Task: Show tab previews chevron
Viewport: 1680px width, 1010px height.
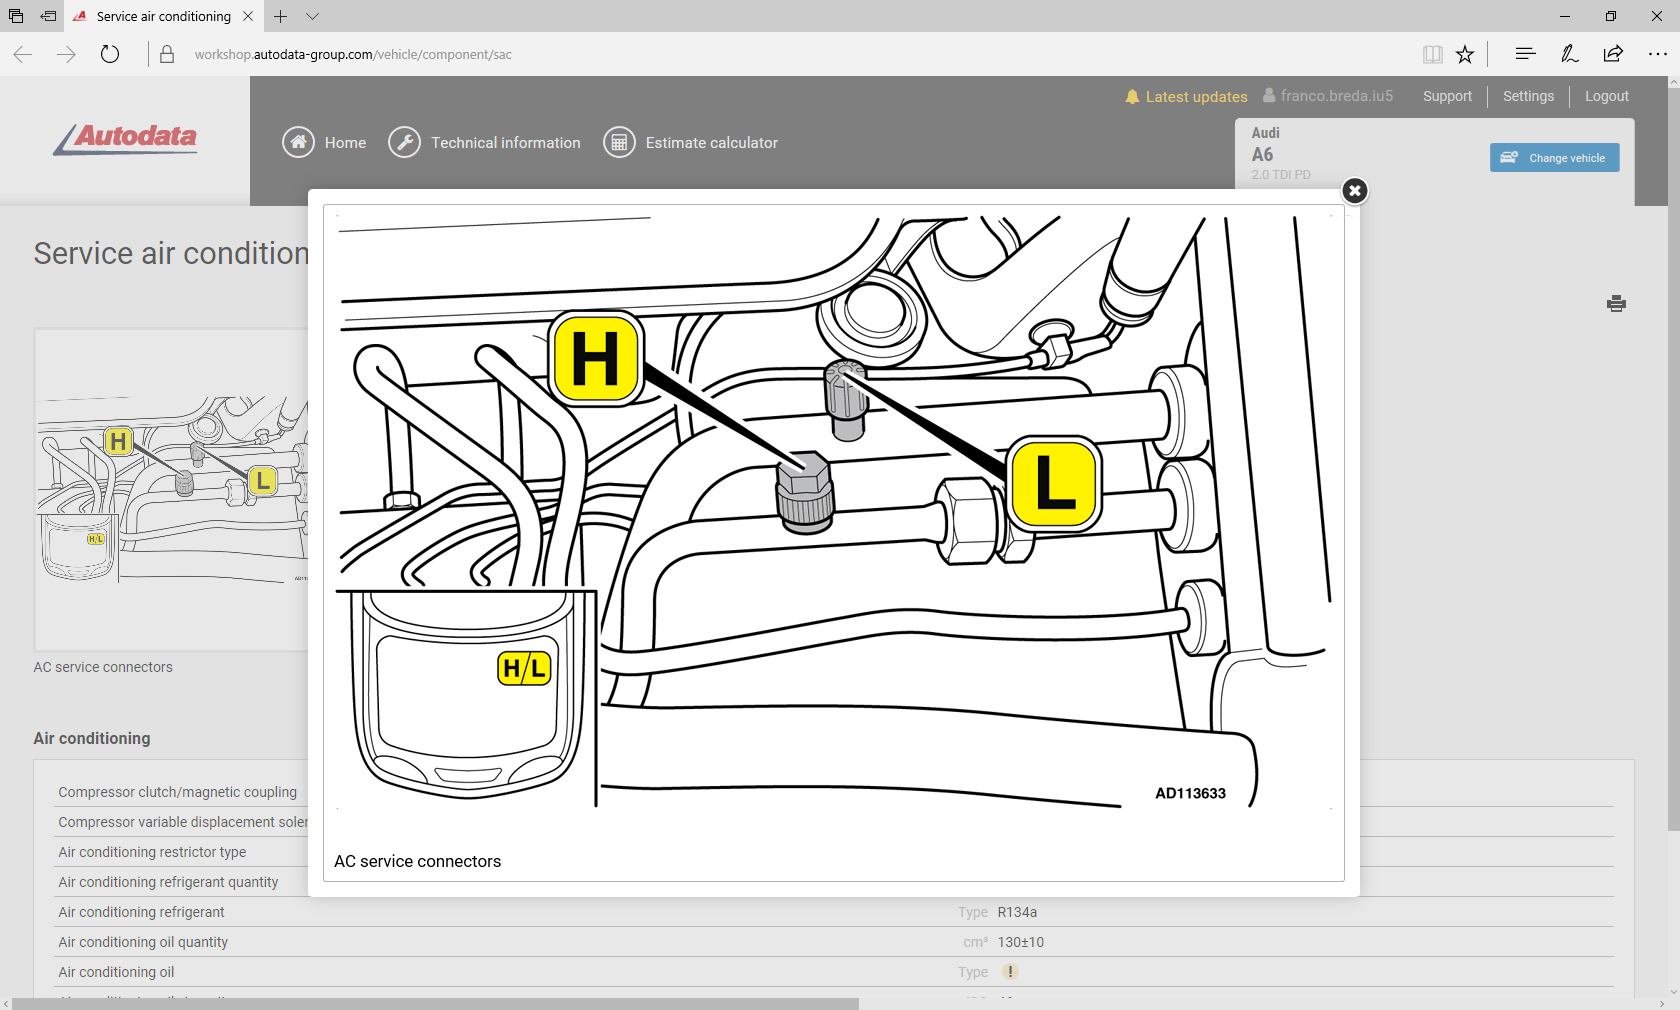Action: [x=313, y=16]
